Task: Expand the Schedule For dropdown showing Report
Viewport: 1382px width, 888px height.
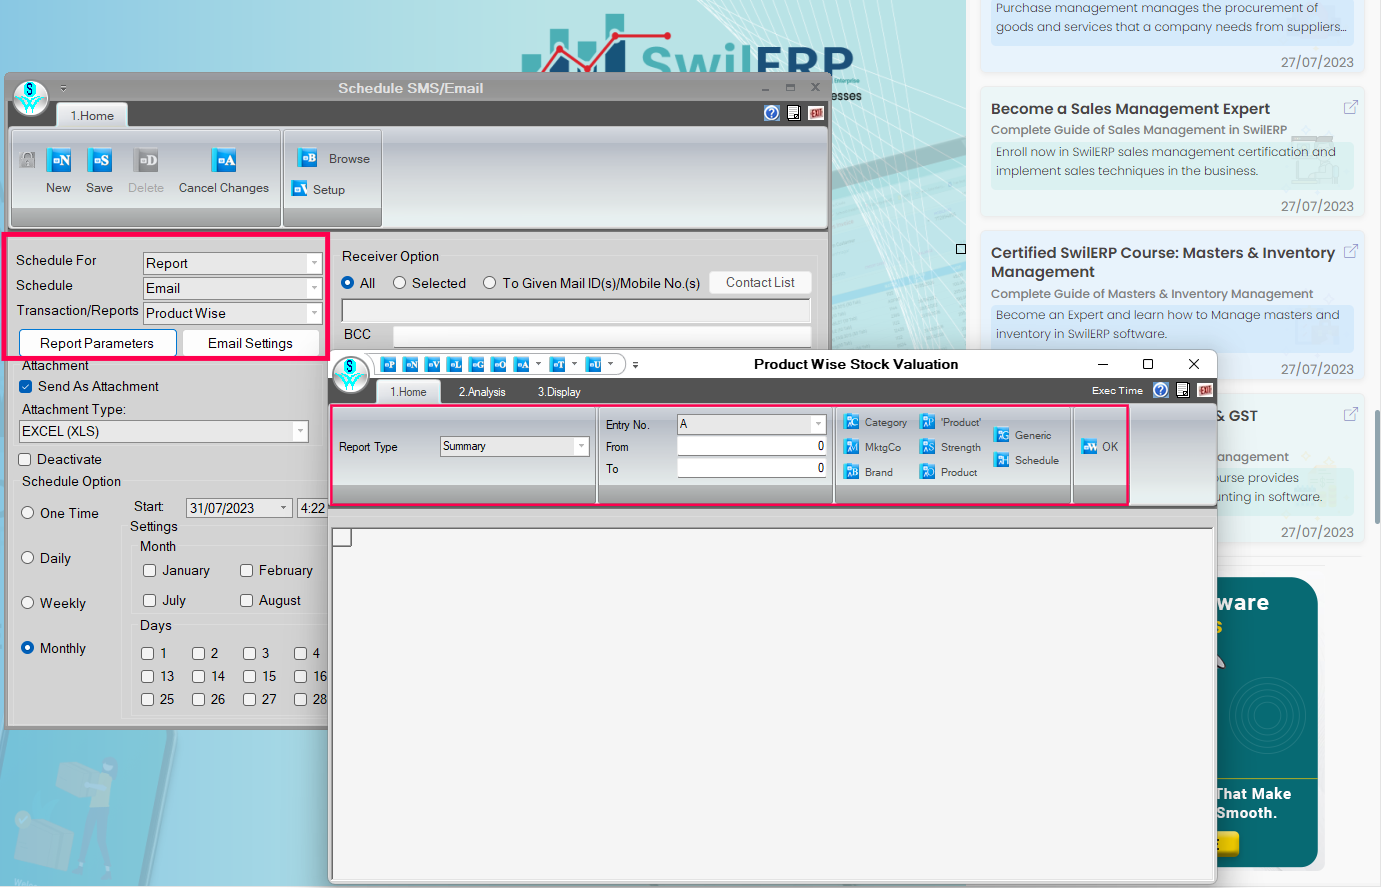Action: click(x=314, y=263)
